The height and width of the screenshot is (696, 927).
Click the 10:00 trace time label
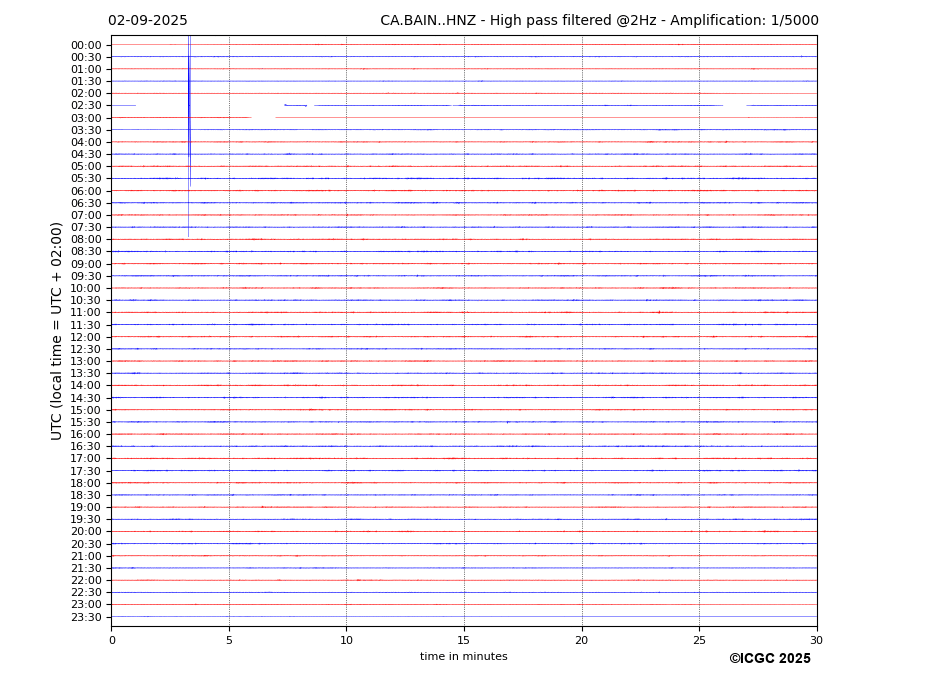[86, 289]
